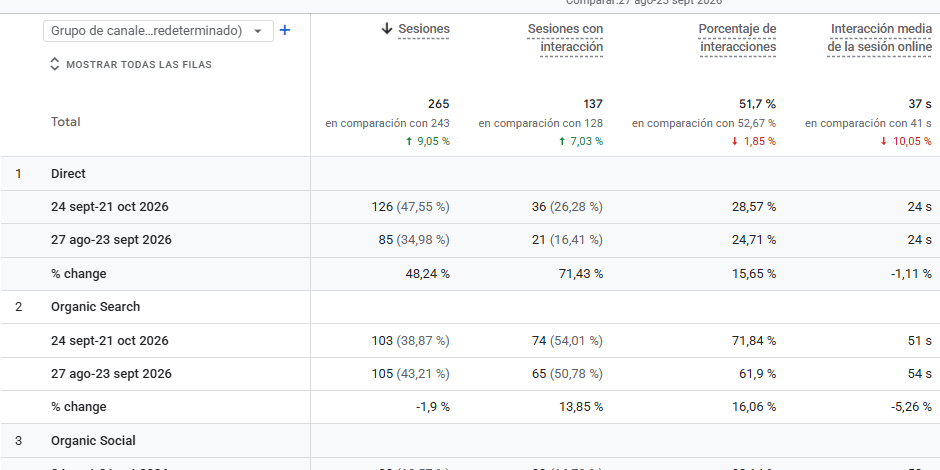This screenshot has height=470, width=940.
Task: Select the Organic Search channel row
Action: tap(470, 307)
